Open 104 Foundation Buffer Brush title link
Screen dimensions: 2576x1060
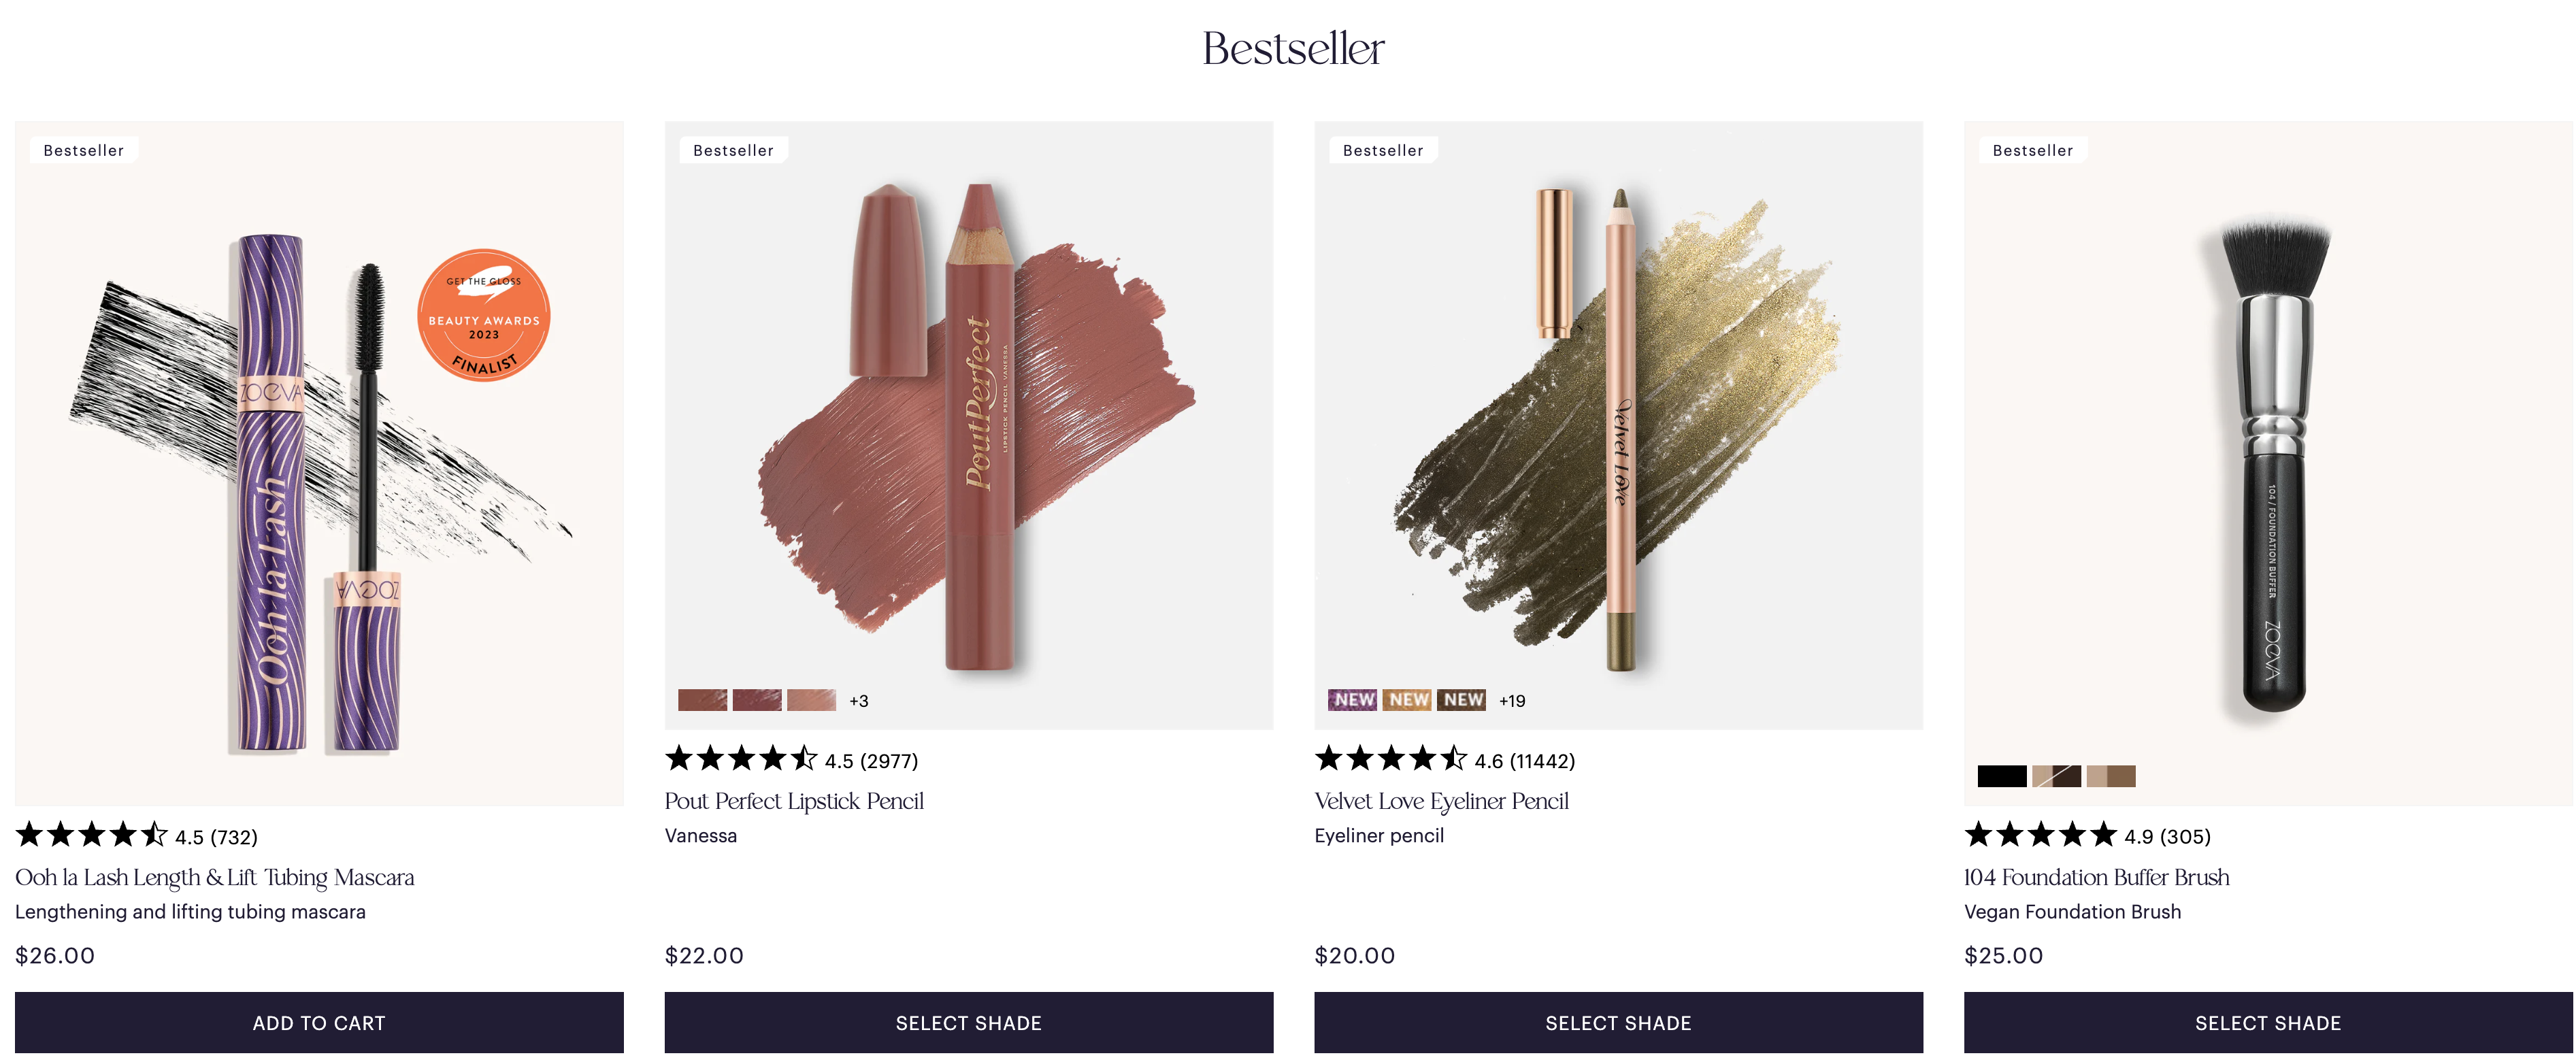coord(2097,877)
